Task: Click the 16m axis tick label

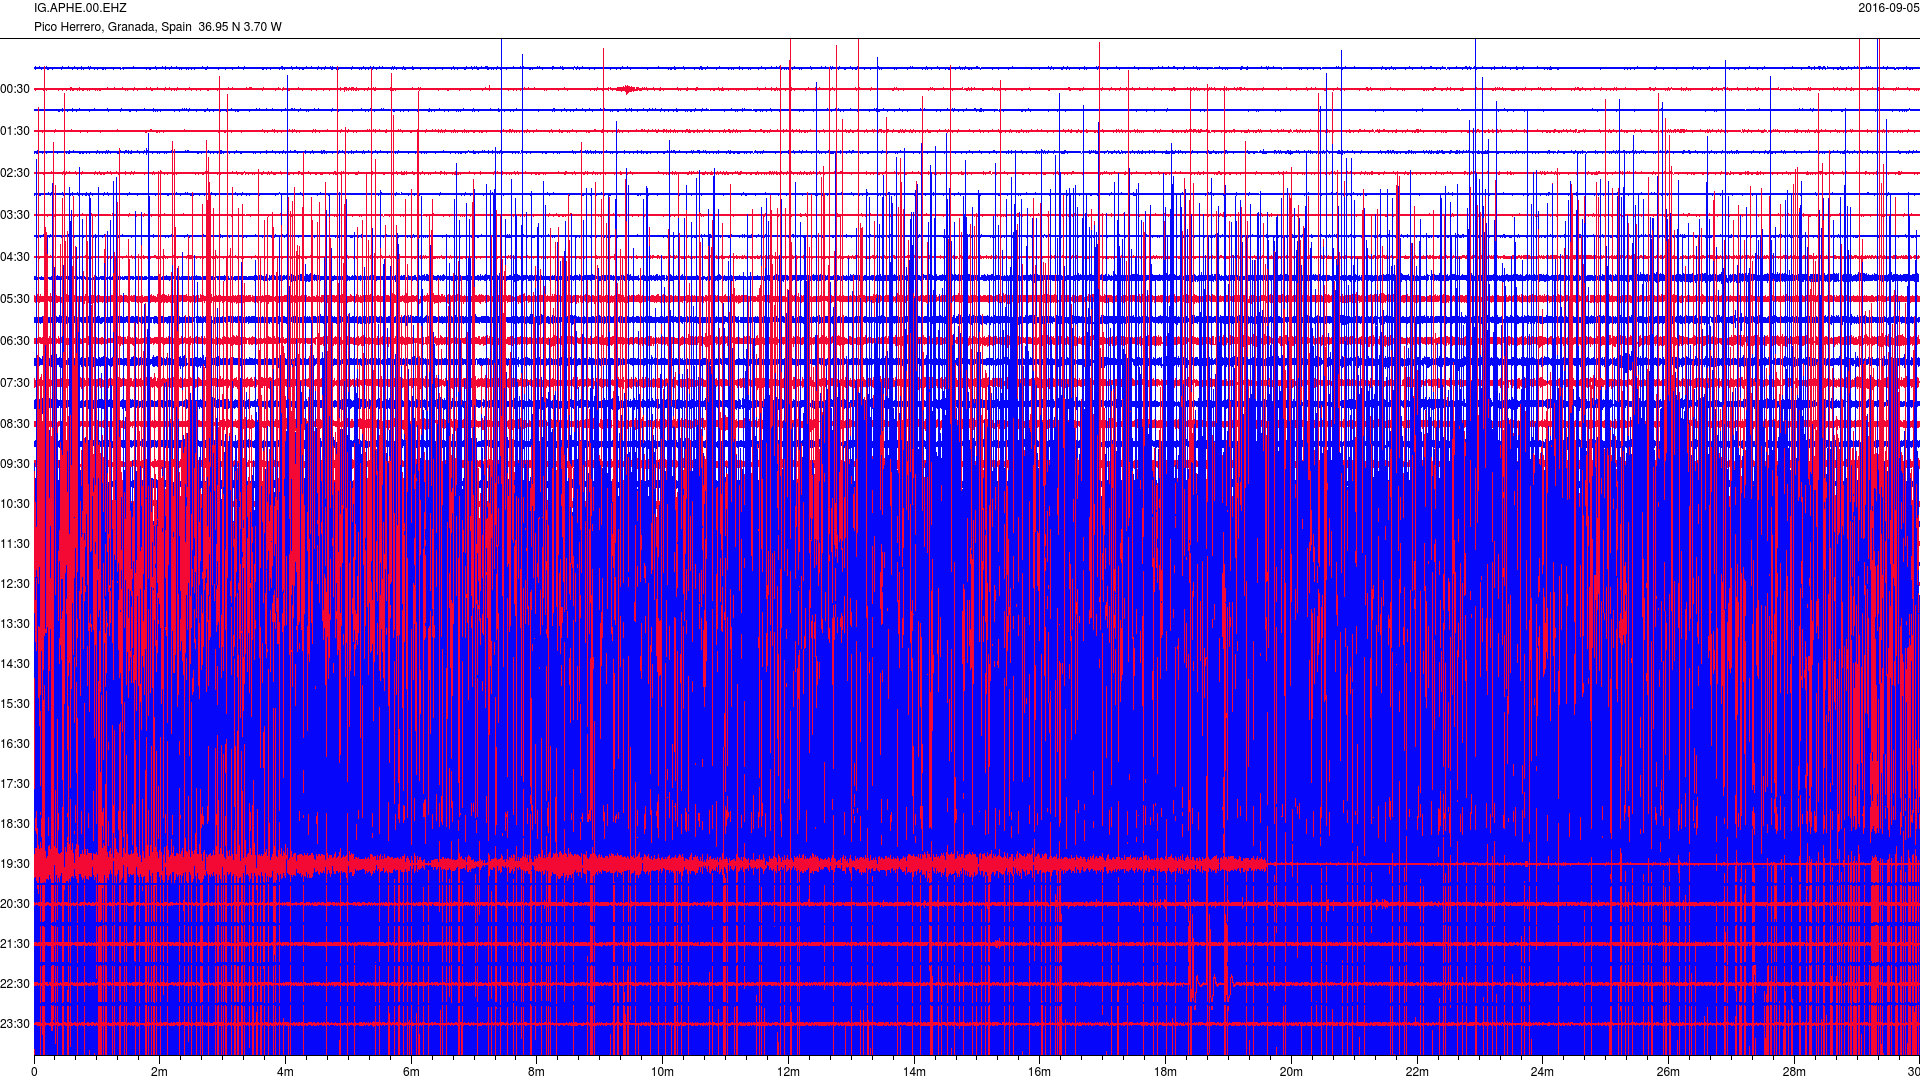Action: (x=1040, y=1072)
